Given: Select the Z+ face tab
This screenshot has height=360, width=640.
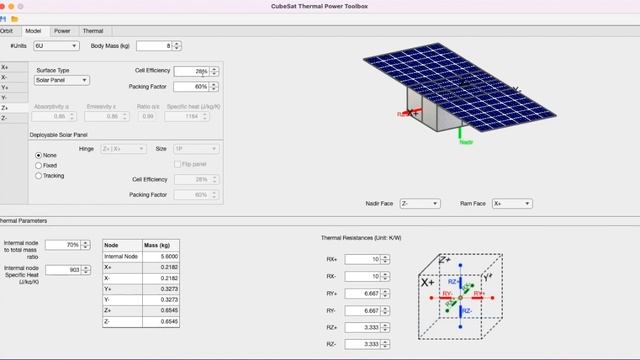Looking at the screenshot, I should (x=14, y=108).
